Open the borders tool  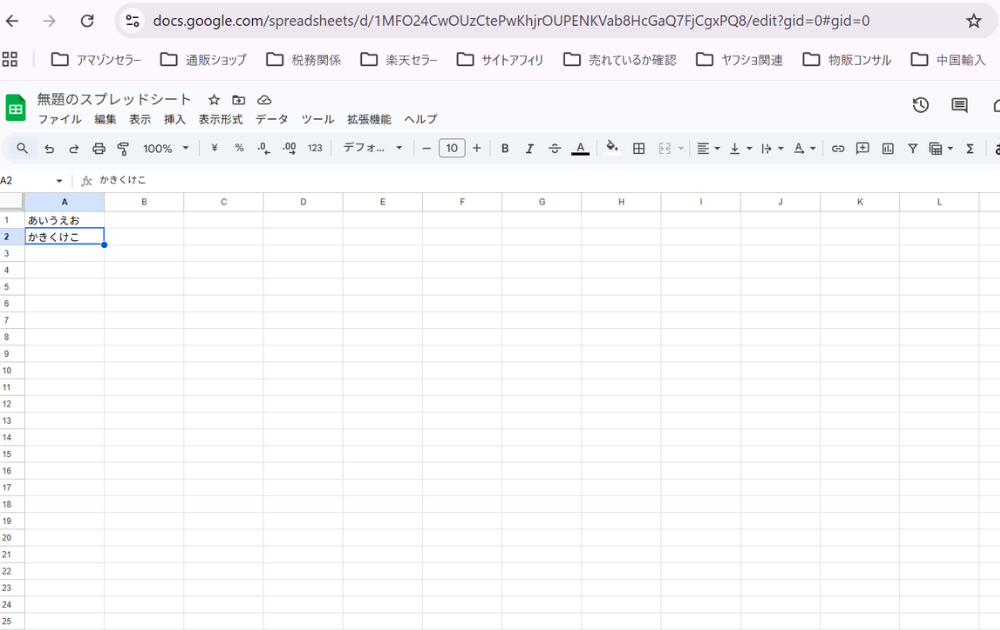[x=639, y=148]
